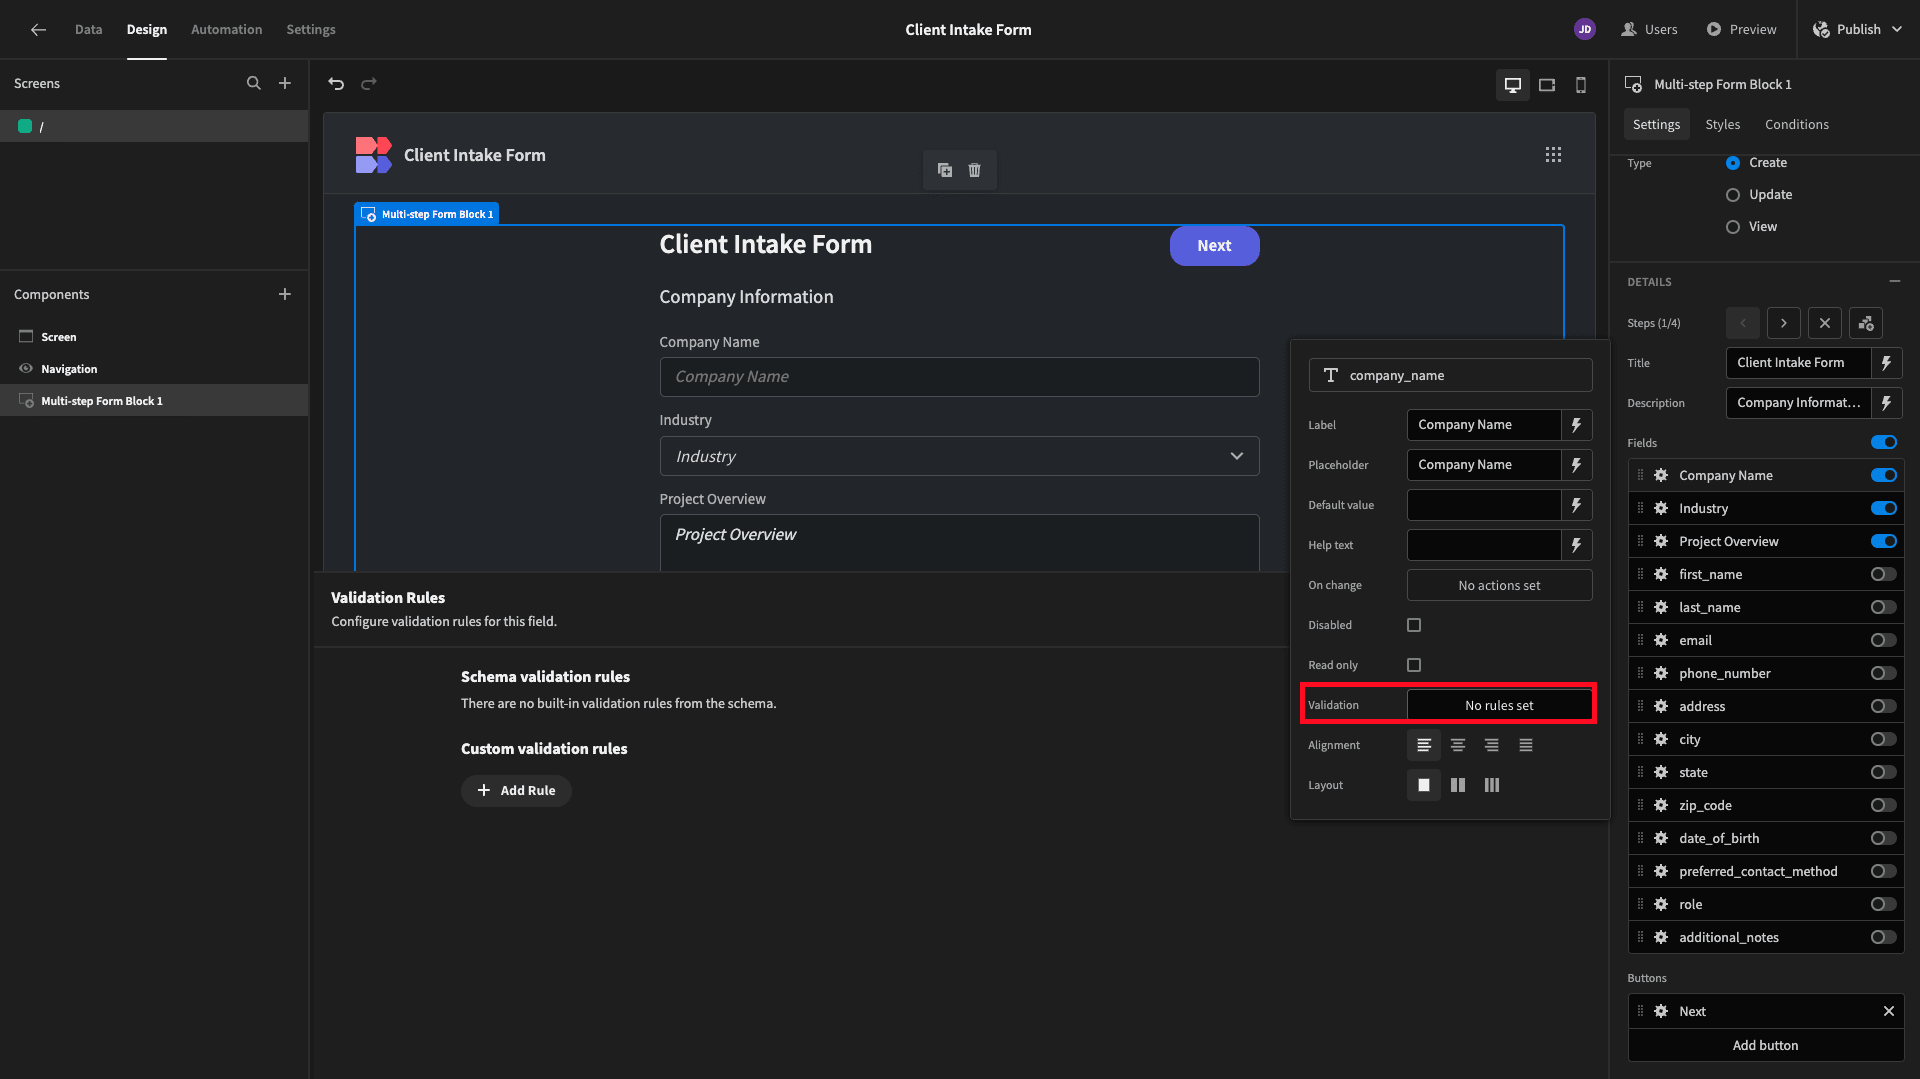Check the Disabled checkbox
1920x1079 pixels.
tap(1414, 626)
